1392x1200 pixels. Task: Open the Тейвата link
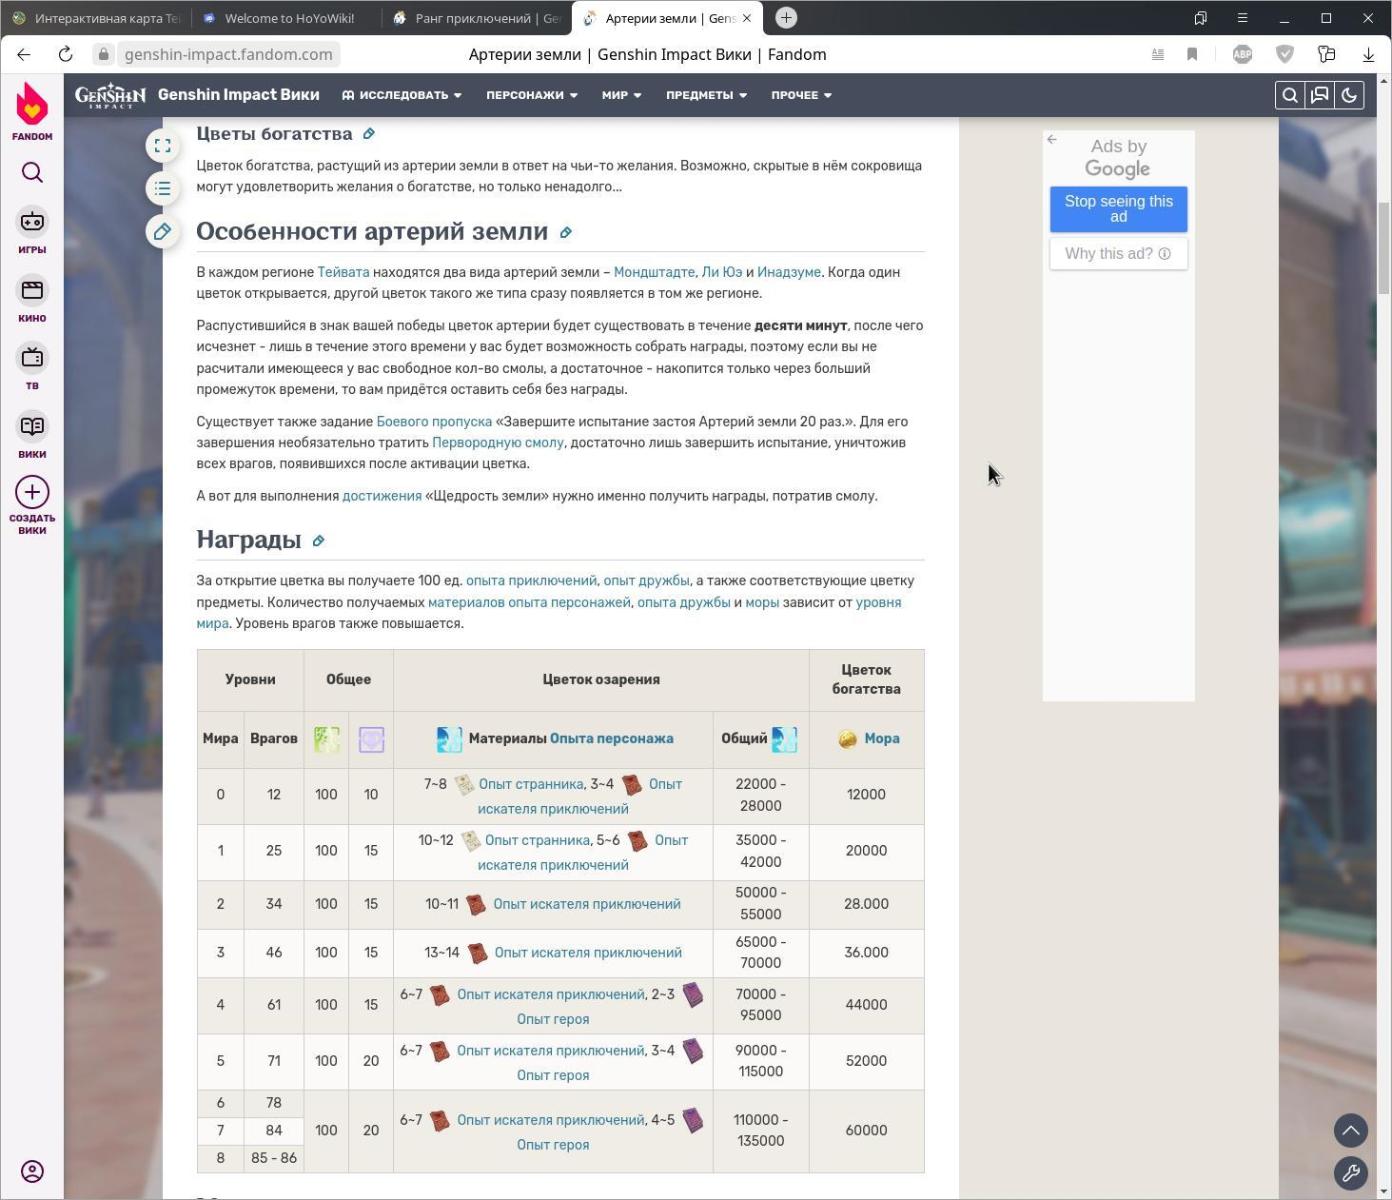(x=343, y=272)
